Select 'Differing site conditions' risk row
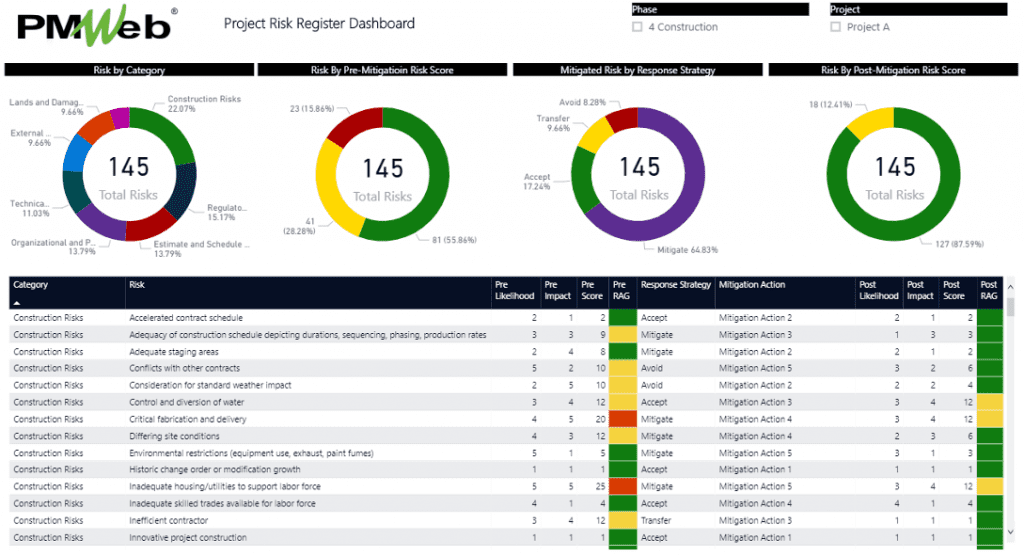1024x556 pixels. [506, 436]
